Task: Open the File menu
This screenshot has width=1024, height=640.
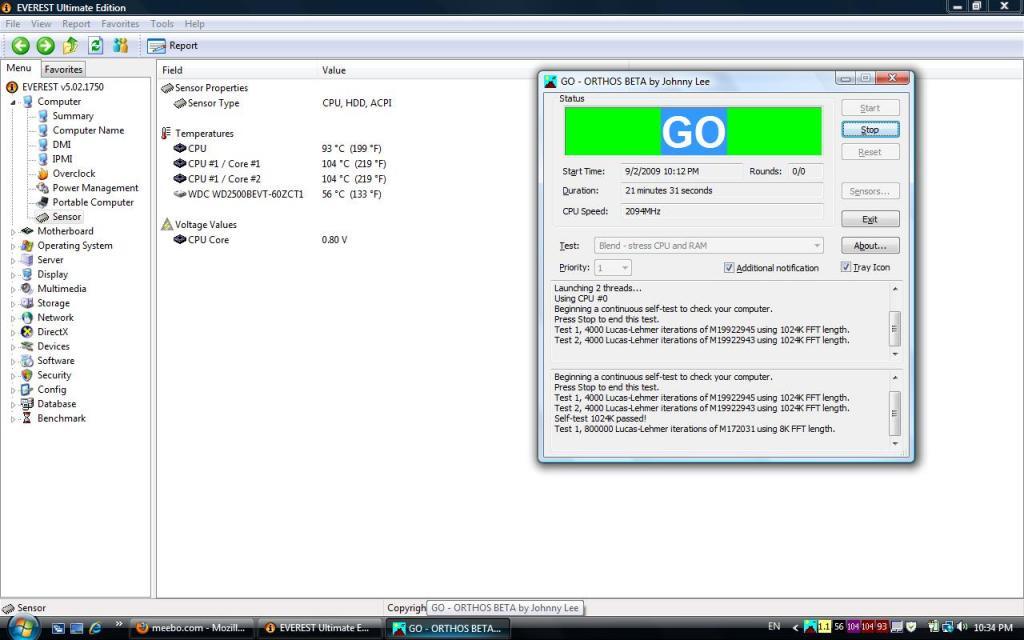Action: (x=12, y=24)
